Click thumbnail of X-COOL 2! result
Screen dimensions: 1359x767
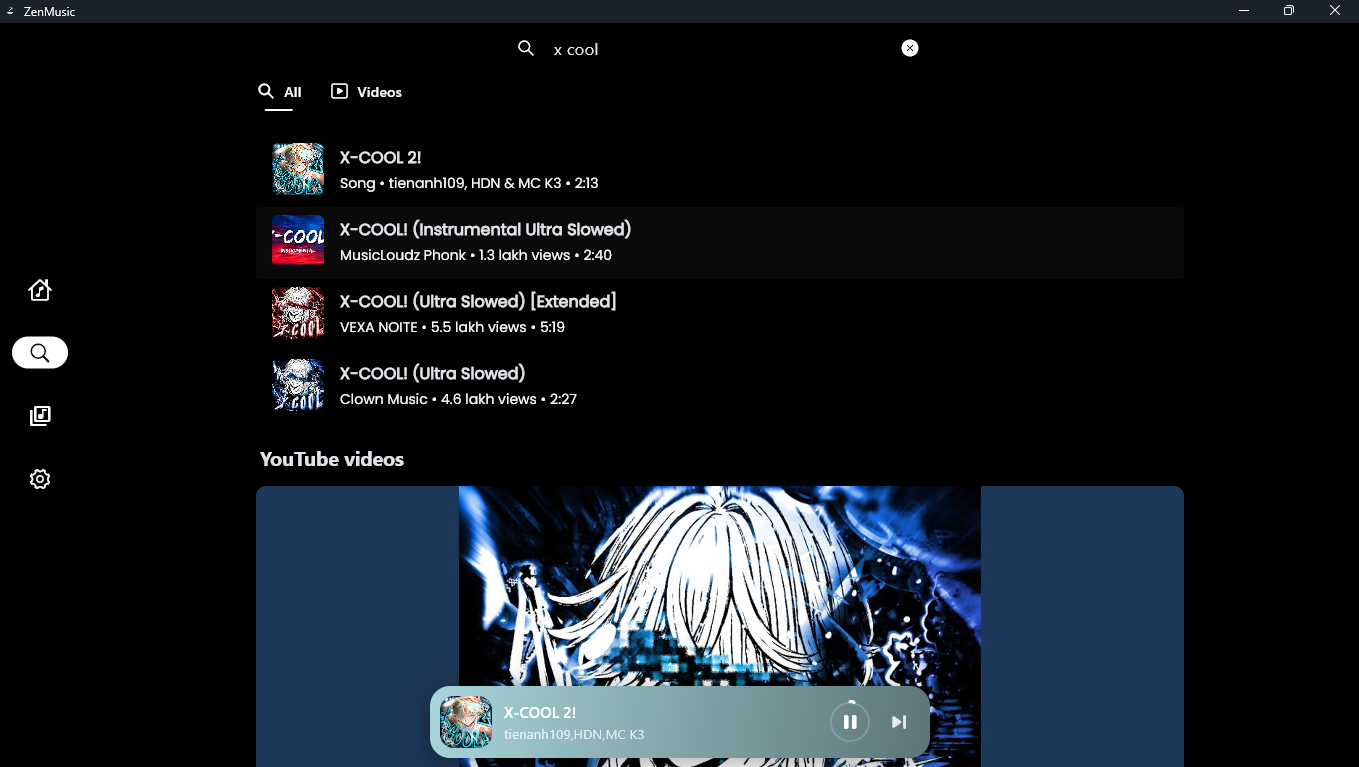[x=298, y=169]
